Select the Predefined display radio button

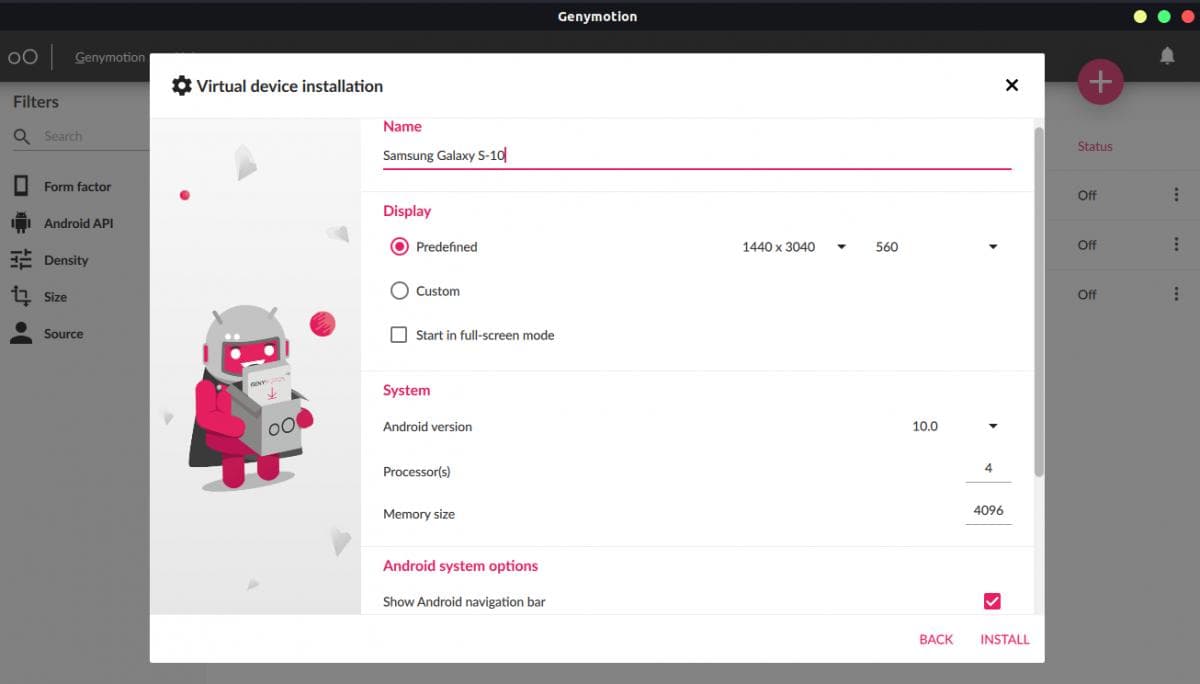pyautogui.click(x=400, y=247)
